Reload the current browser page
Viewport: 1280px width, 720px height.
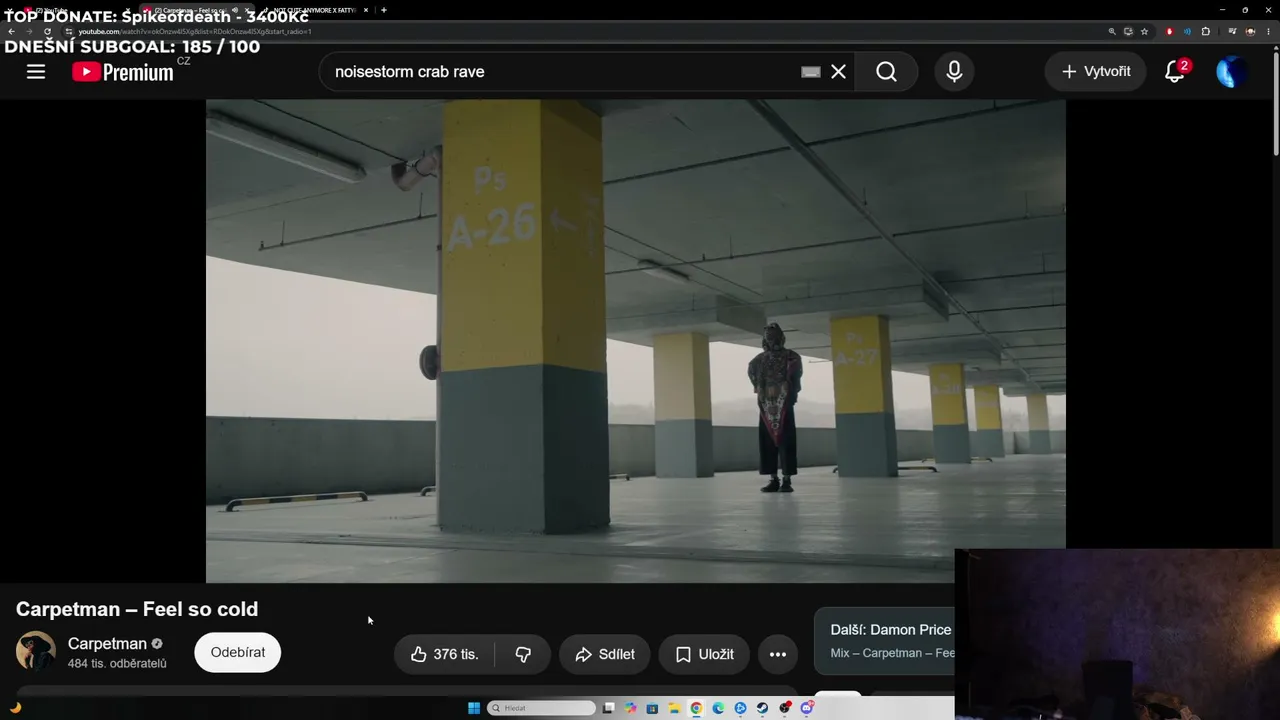point(47,31)
